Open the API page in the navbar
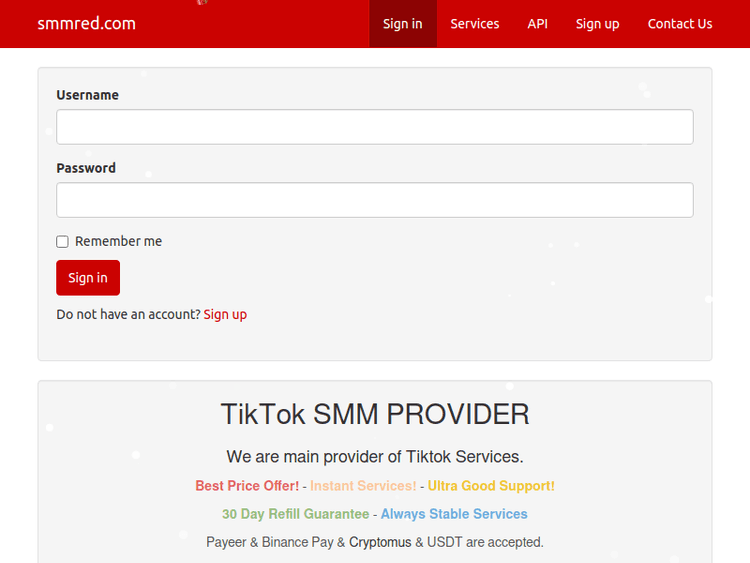 (537, 24)
